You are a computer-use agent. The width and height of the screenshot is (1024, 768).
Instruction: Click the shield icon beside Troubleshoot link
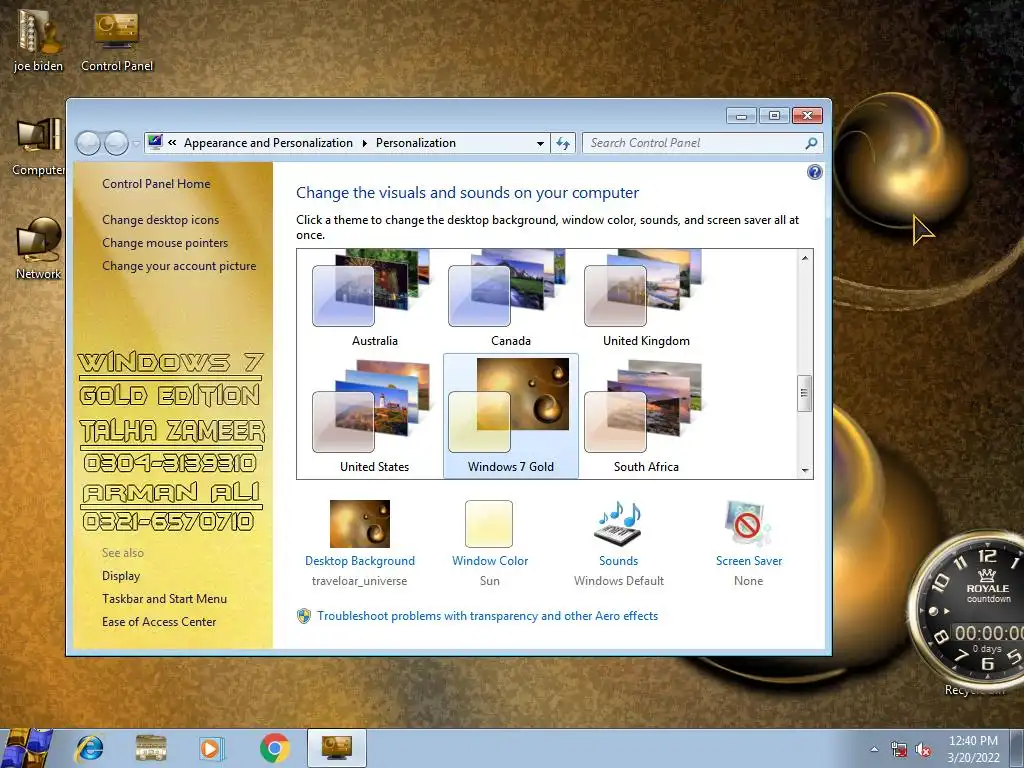coord(304,616)
